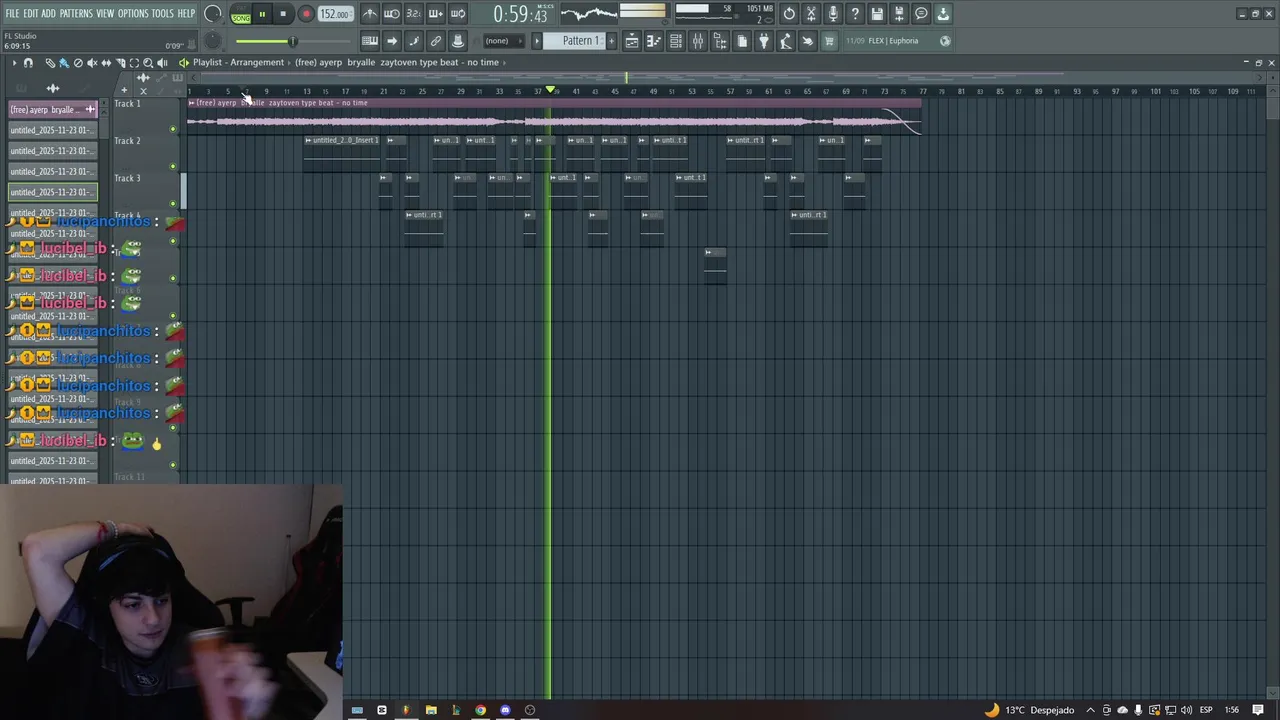Select the Slip tool in playlist toolbar
The width and height of the screenshot is (1280, 720).
coord(106,63)
